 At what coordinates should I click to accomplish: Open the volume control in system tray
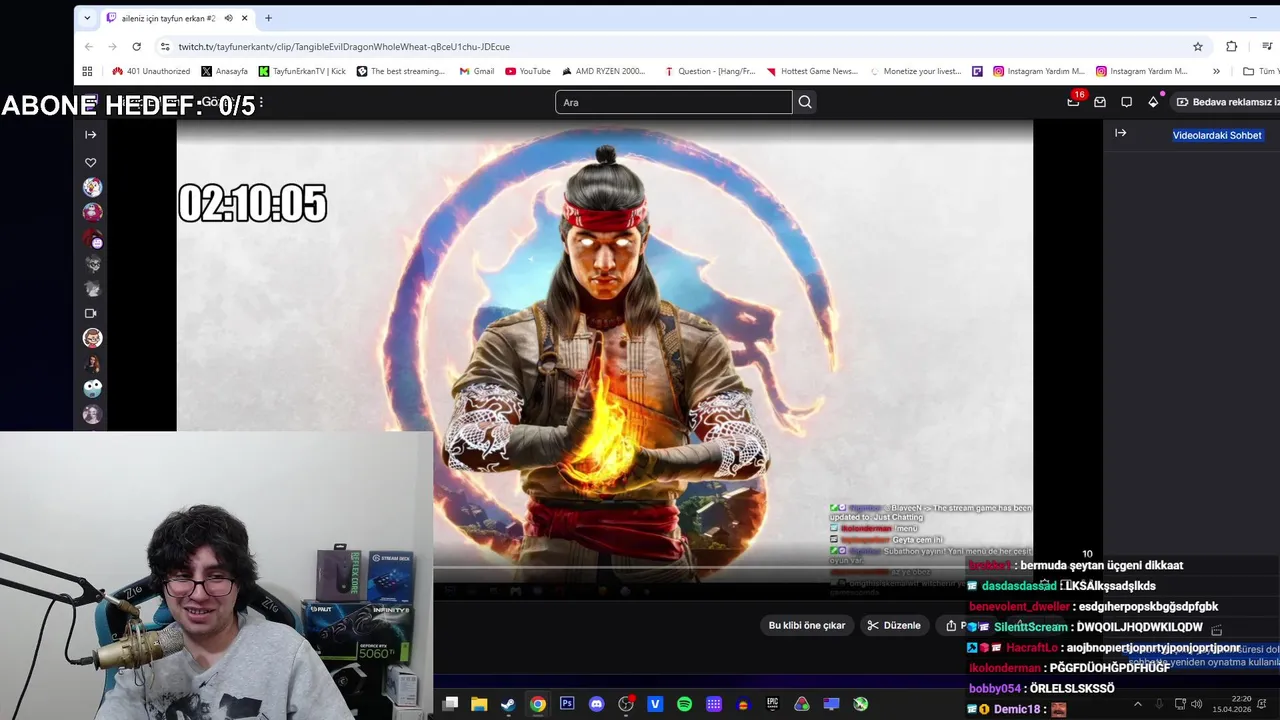point(1197,704)
